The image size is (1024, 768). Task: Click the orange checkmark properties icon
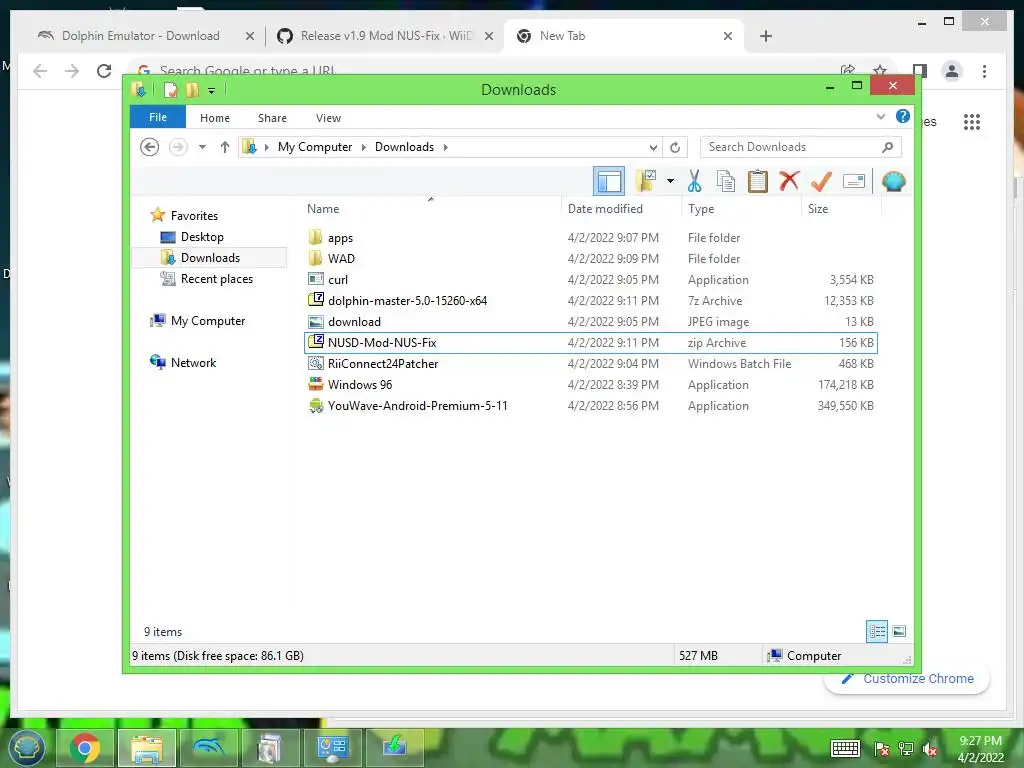pos(821,181)
